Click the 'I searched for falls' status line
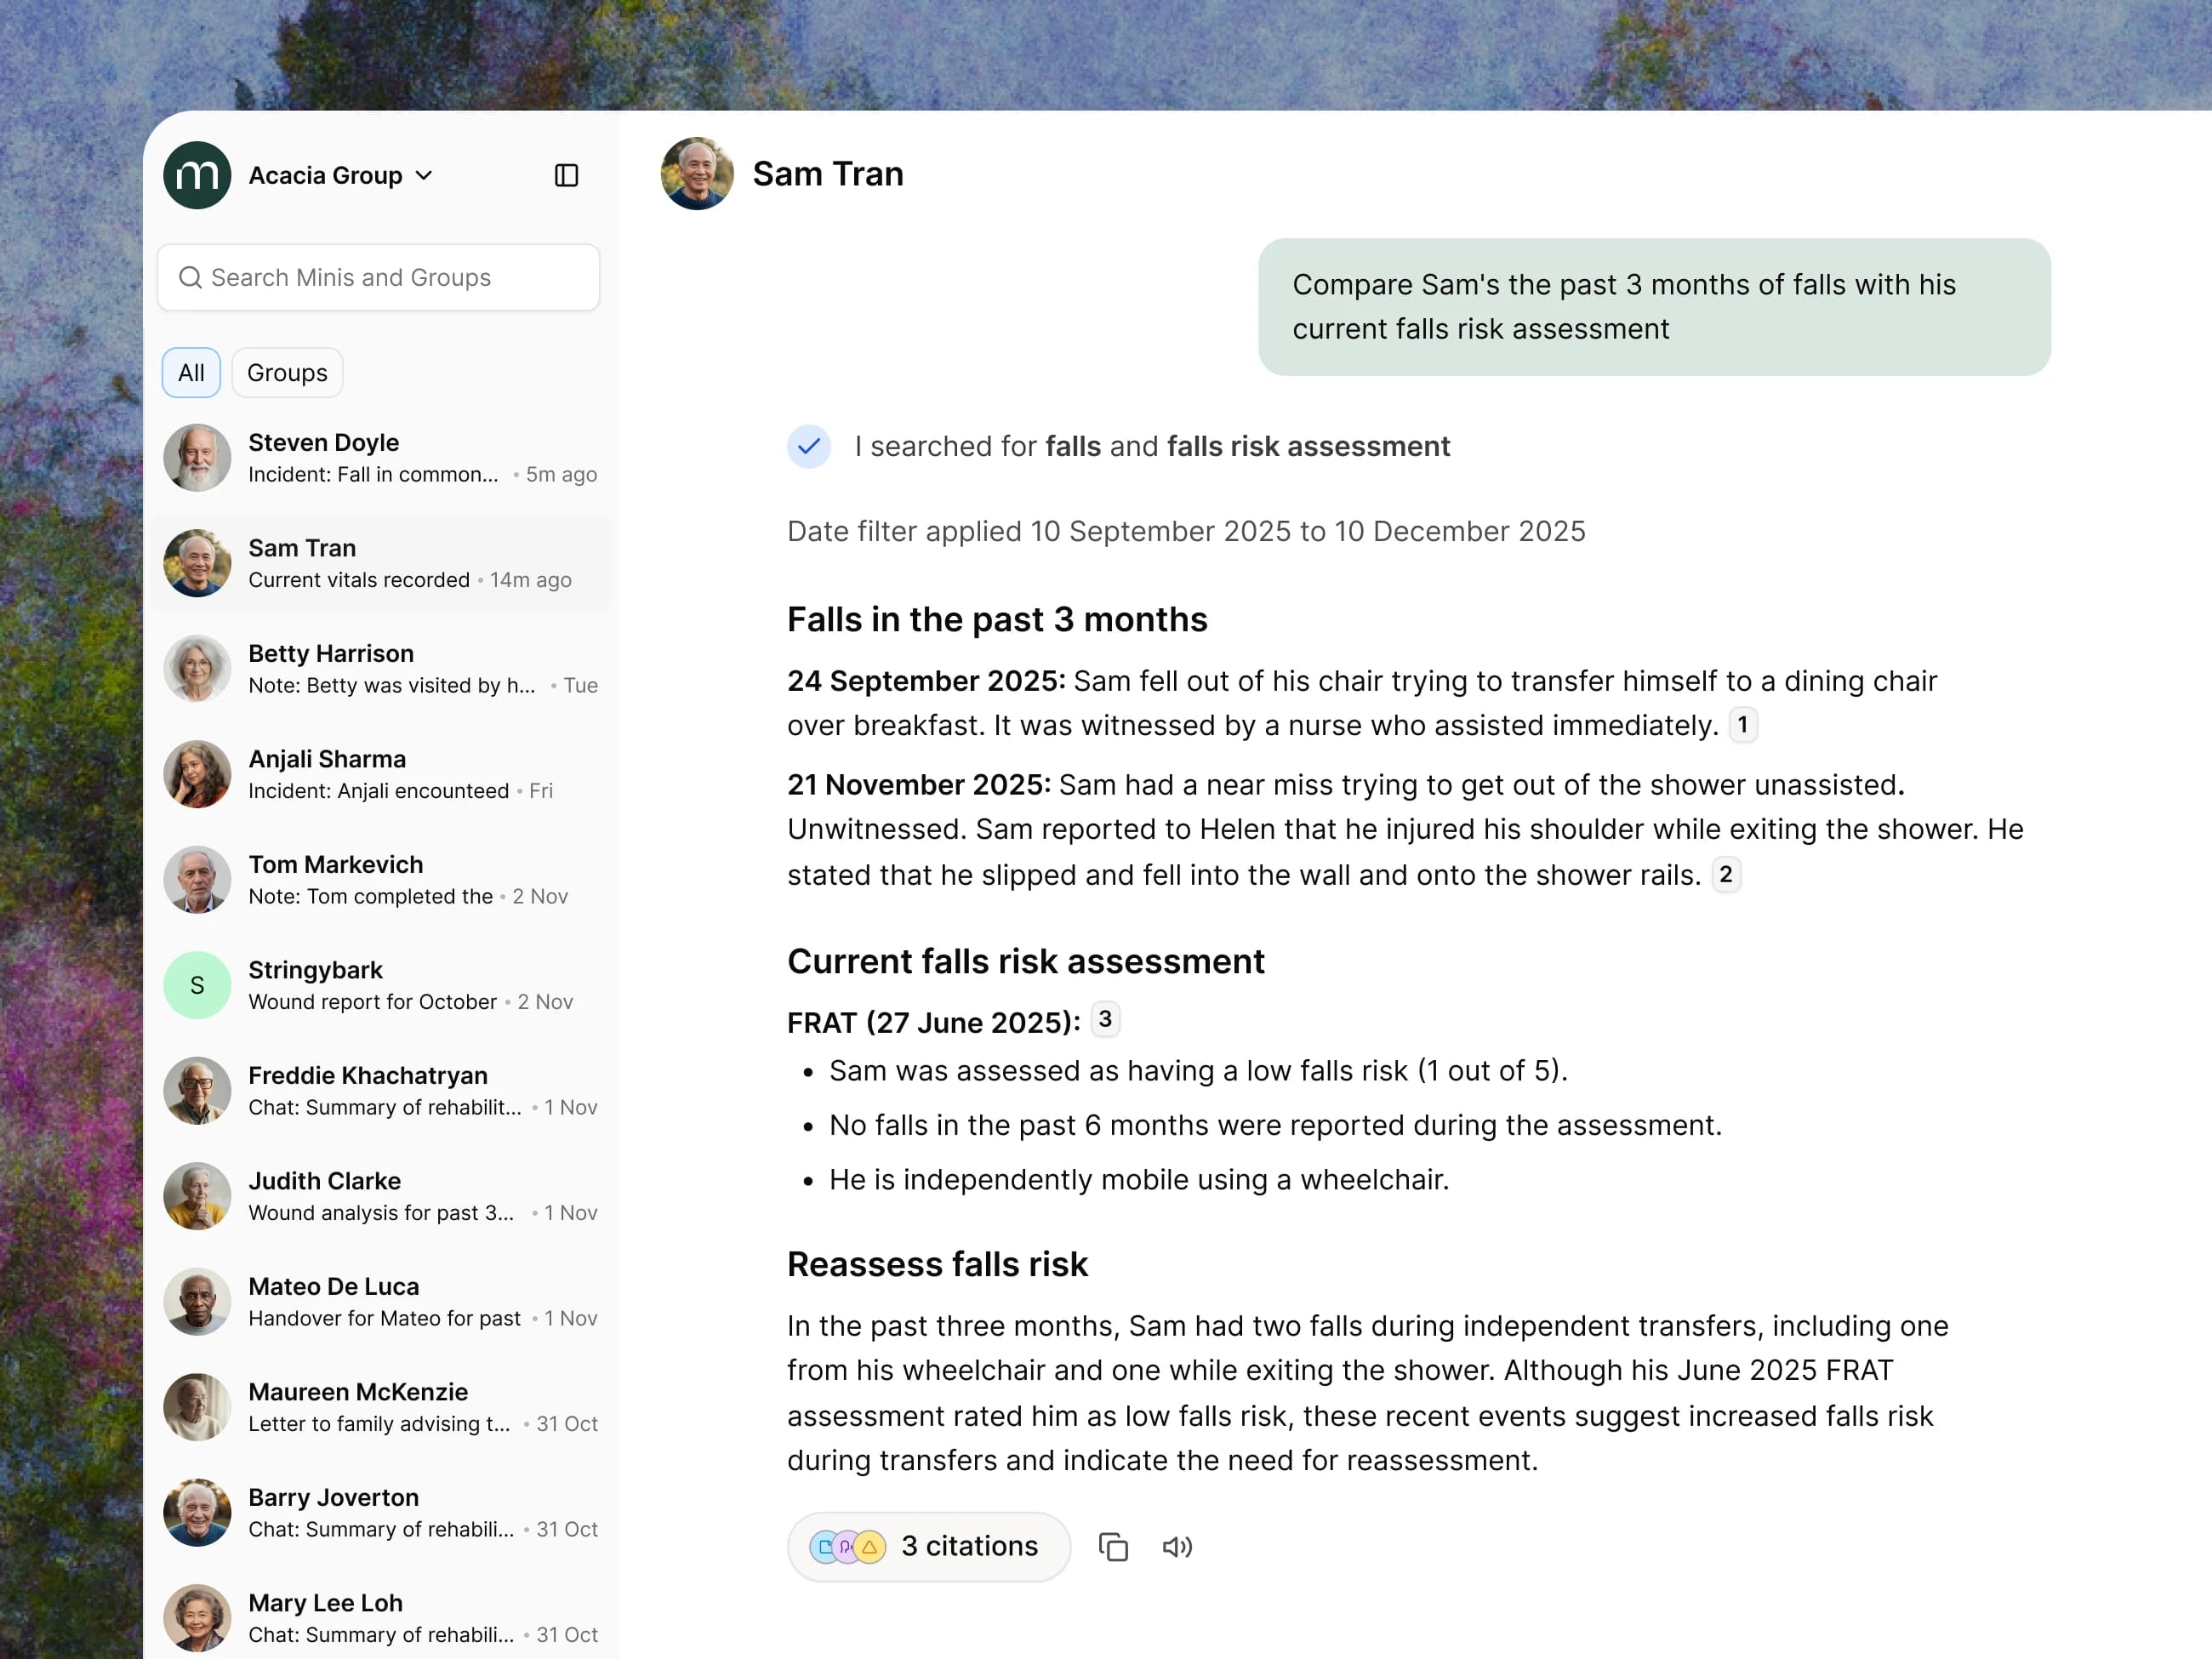This screenshot has height=1659, width=2212. pos(1152,446)
